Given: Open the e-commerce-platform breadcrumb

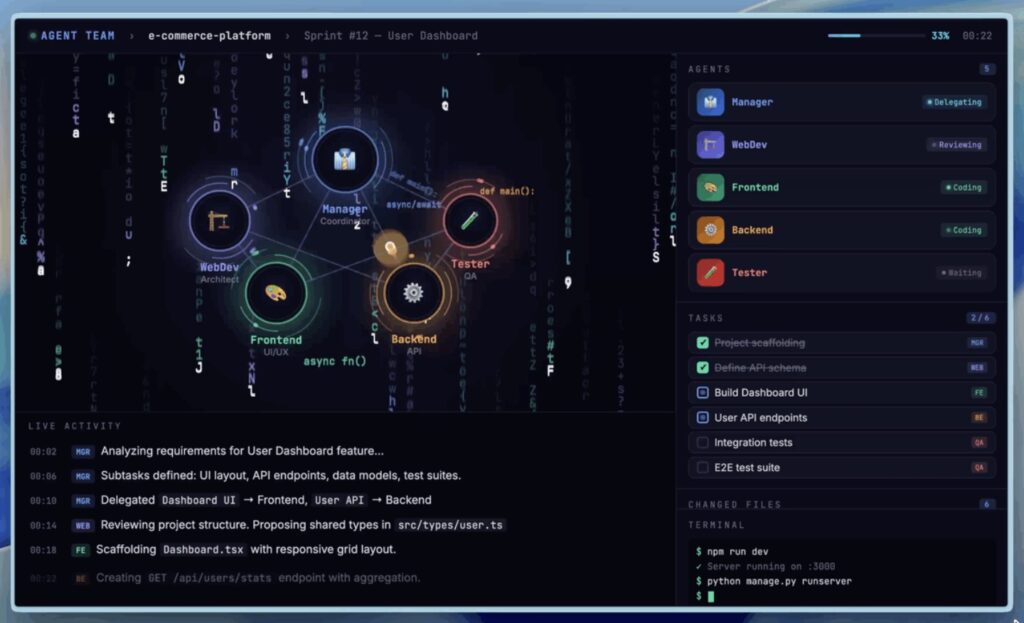Looking at the screenshot, I should [x=209, y=36].
